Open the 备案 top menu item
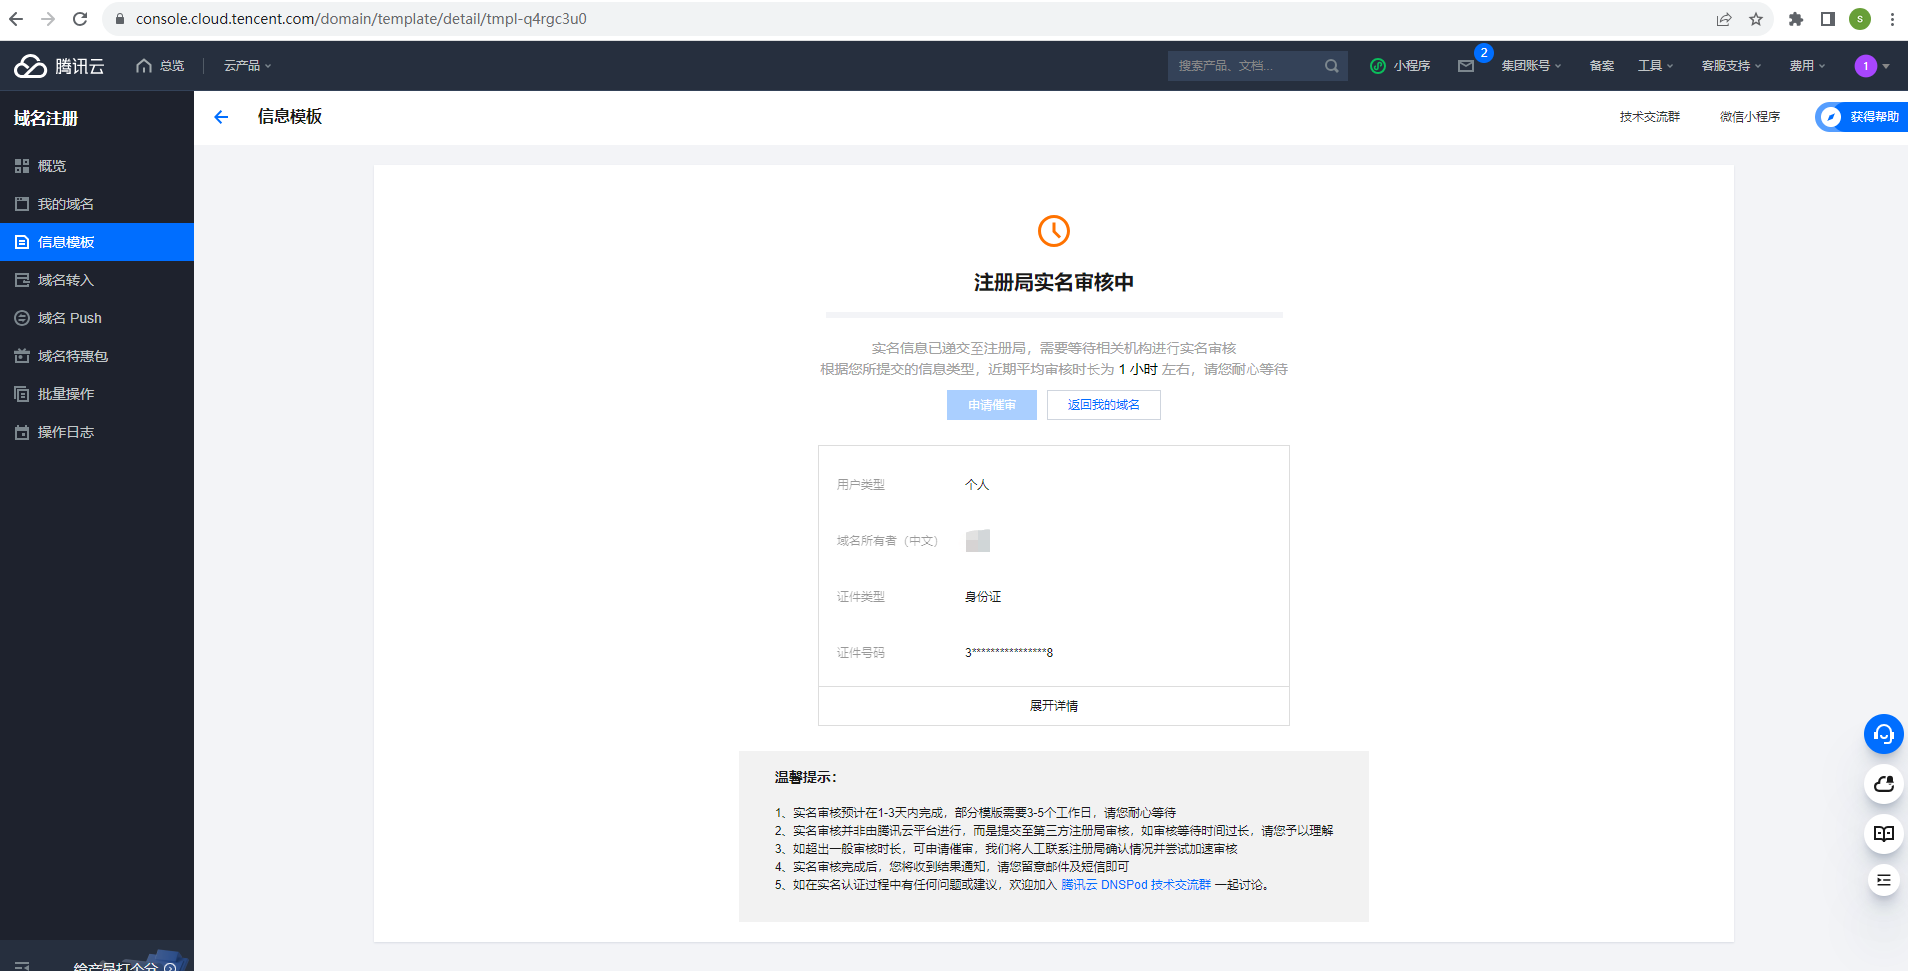Image resolution: width=1908 pixels, height=971 pixels. tap(1602, 66)
